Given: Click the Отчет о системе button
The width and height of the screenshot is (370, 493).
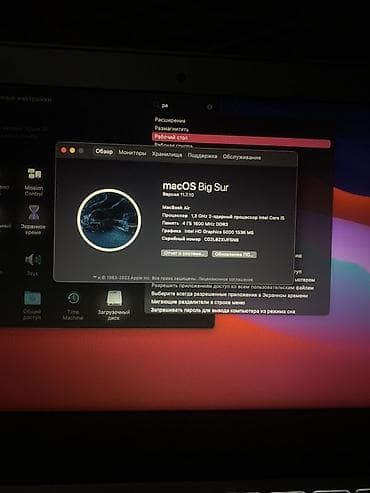Looking at the screenshot, I should 184,254.
